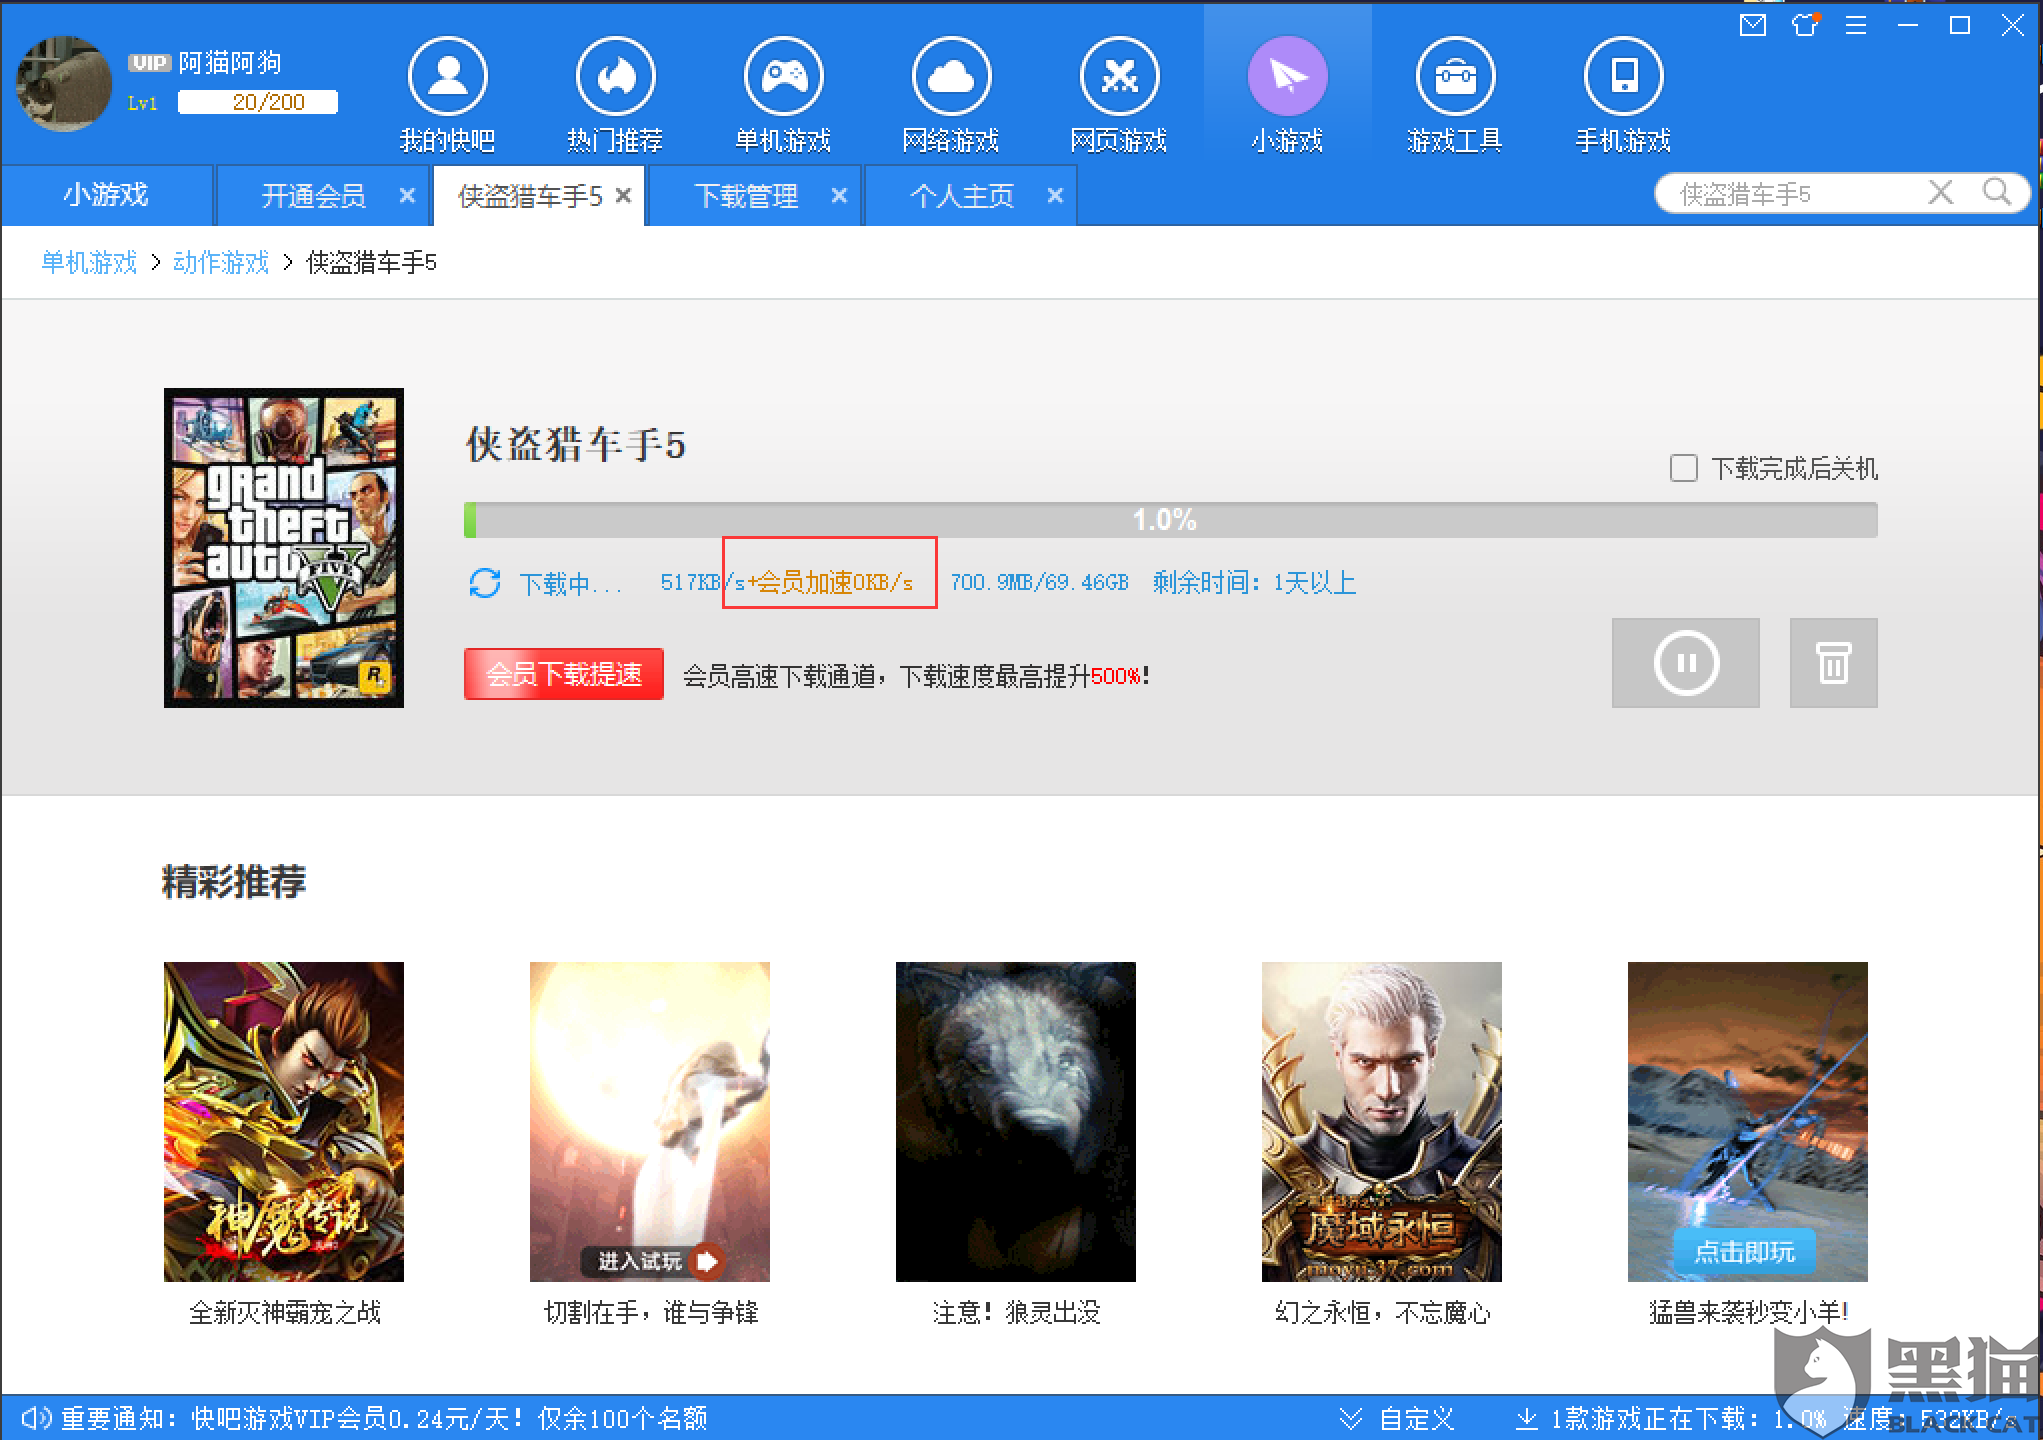This screenshot has height=1440, width=2043.
Task: Pause the GTA5 download
Action: pyautogui.click(x=1686, y=663)
